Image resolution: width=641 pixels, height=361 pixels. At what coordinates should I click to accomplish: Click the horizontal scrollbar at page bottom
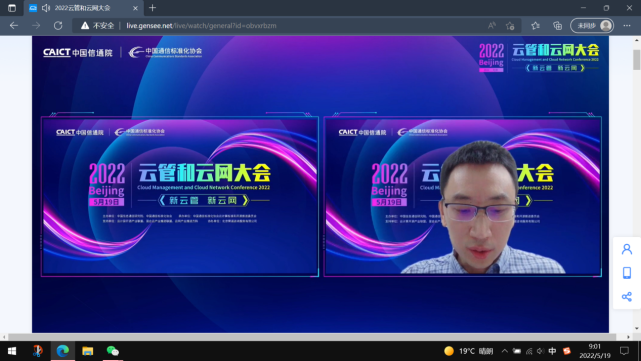(312, 337)
